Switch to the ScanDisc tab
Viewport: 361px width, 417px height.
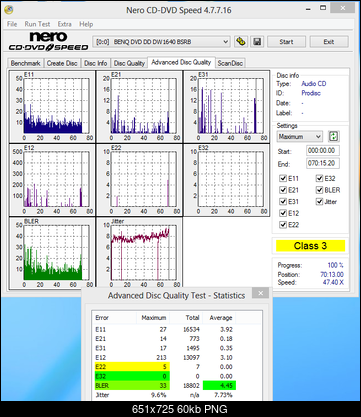[x=230, y=63]
